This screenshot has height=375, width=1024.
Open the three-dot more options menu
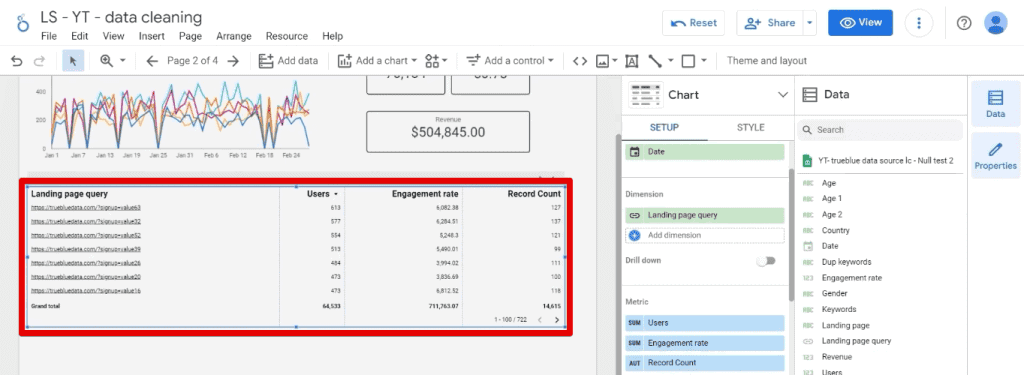pos(919,23)
